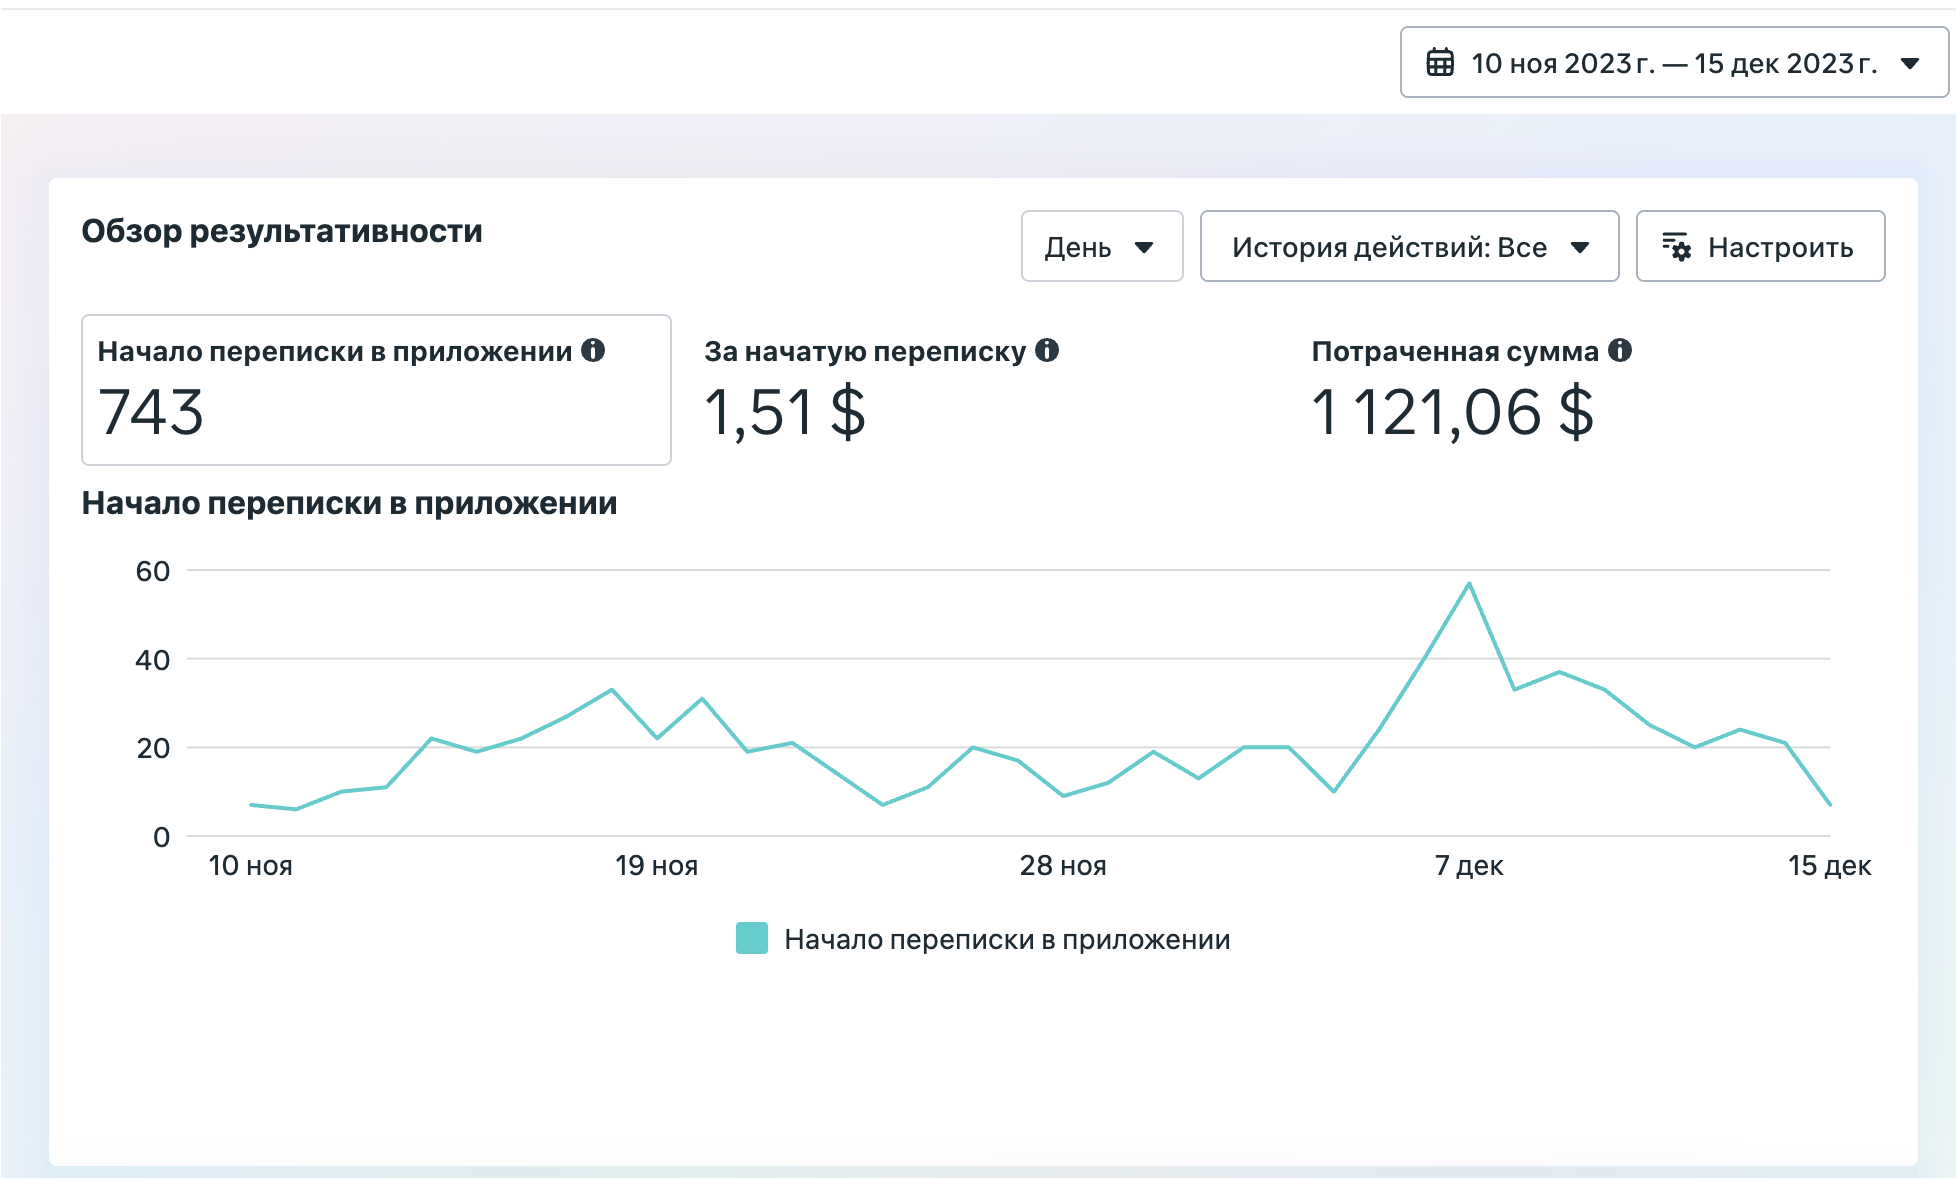1956x1178 pixels.
Task: Open the date range picker dropdown
Action: pyautogui.click(x=1674, y=62)
